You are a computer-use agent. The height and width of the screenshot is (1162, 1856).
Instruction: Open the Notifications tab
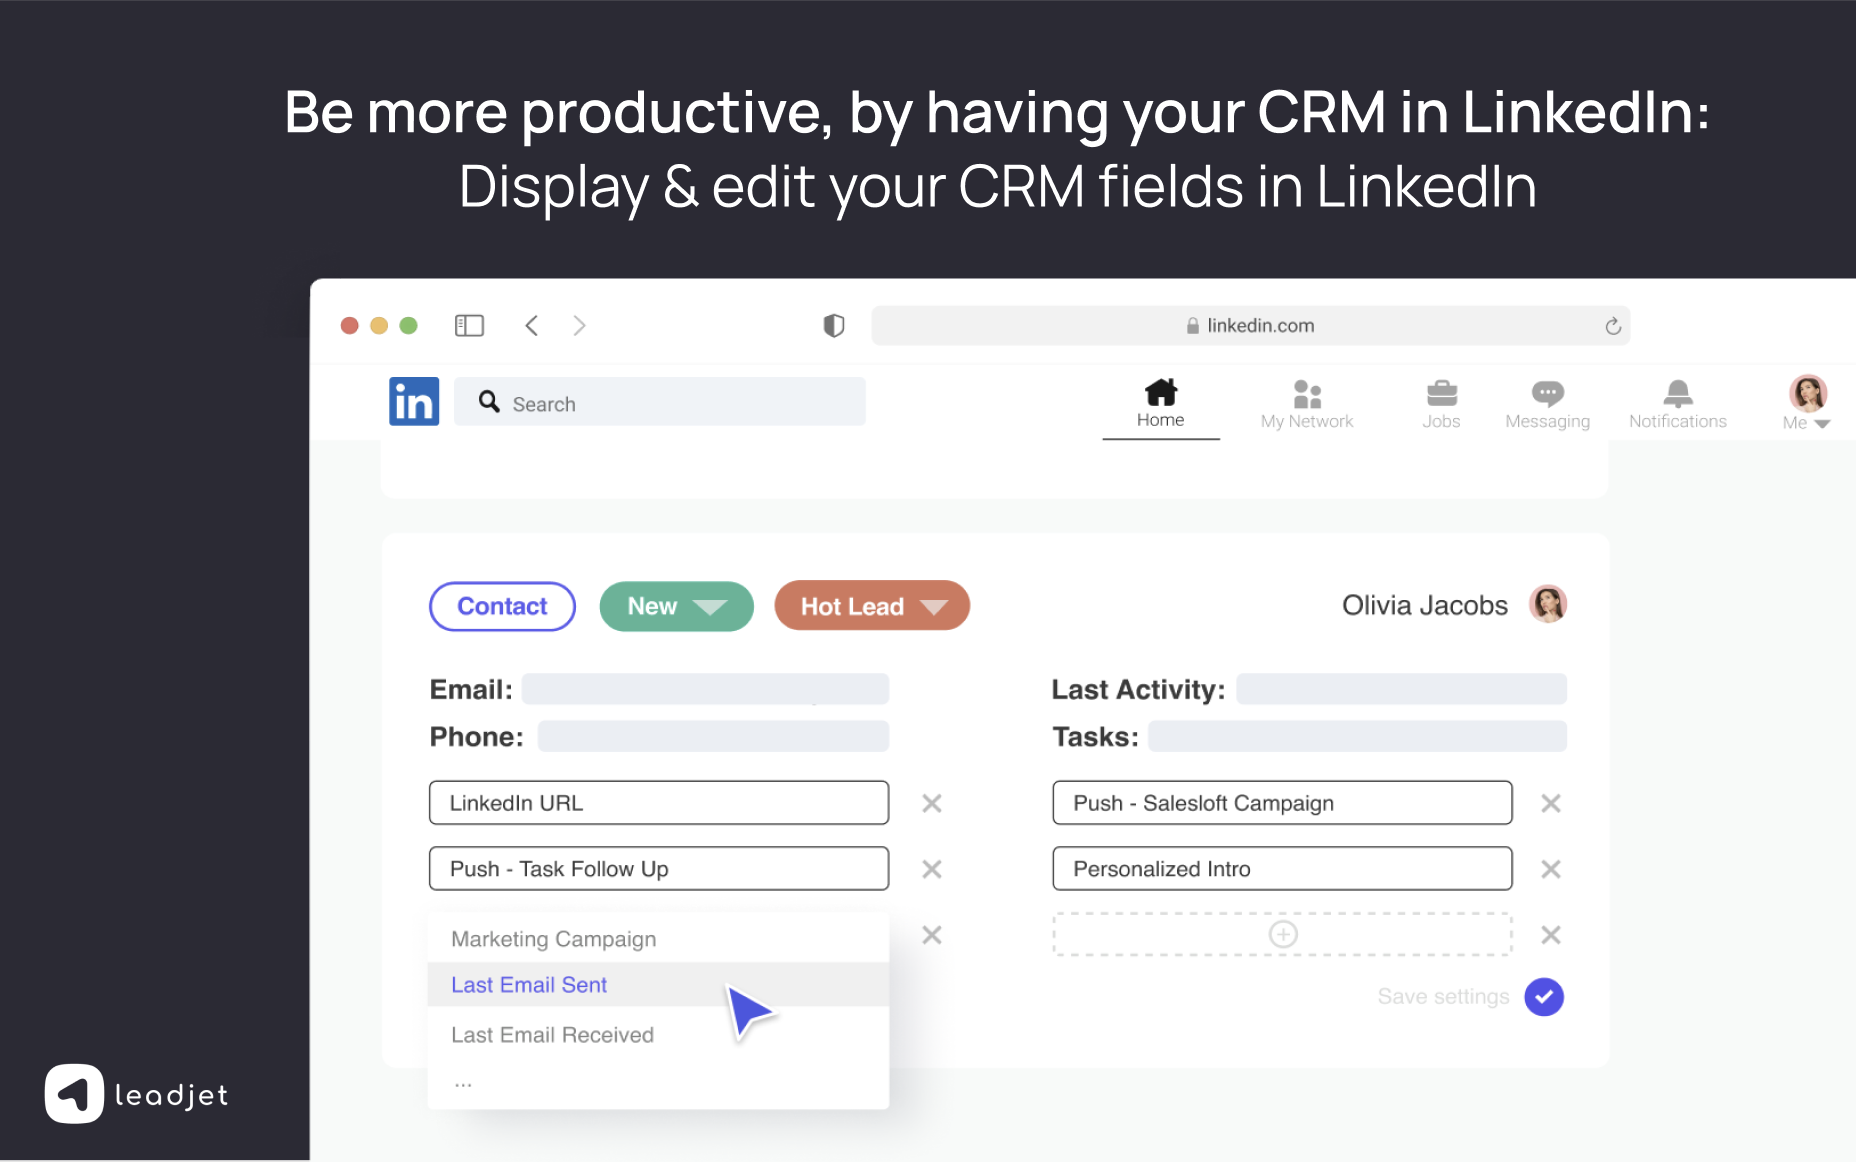[1677, 405]
